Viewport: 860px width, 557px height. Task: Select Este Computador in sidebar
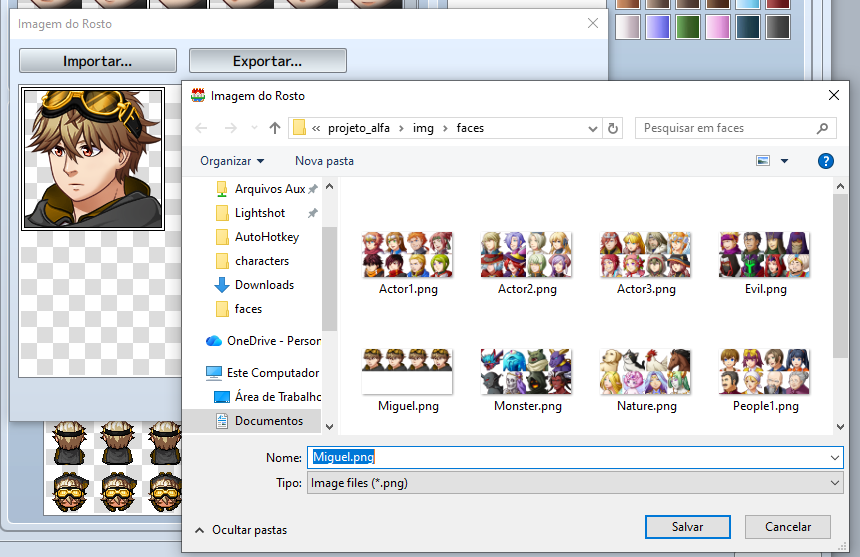(x=262, y=373)
